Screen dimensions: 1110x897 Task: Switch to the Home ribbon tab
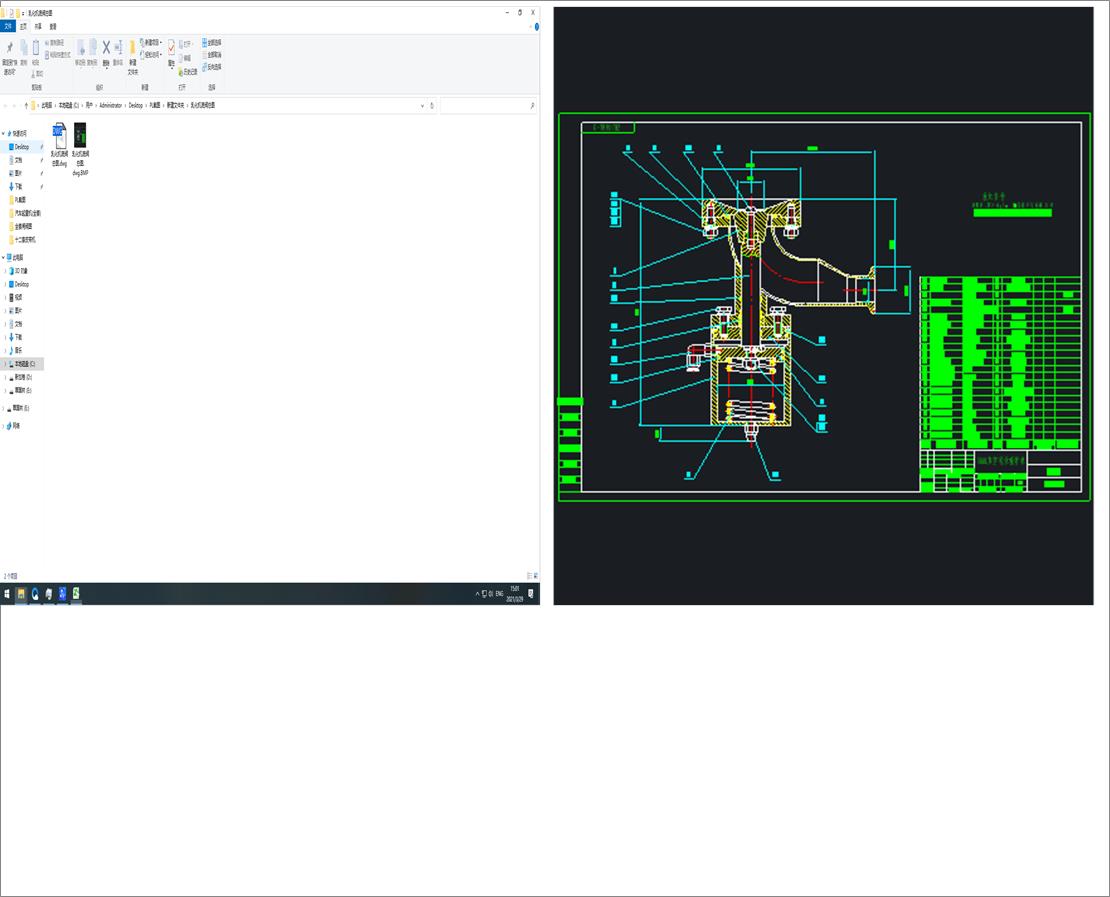[23, 26]
